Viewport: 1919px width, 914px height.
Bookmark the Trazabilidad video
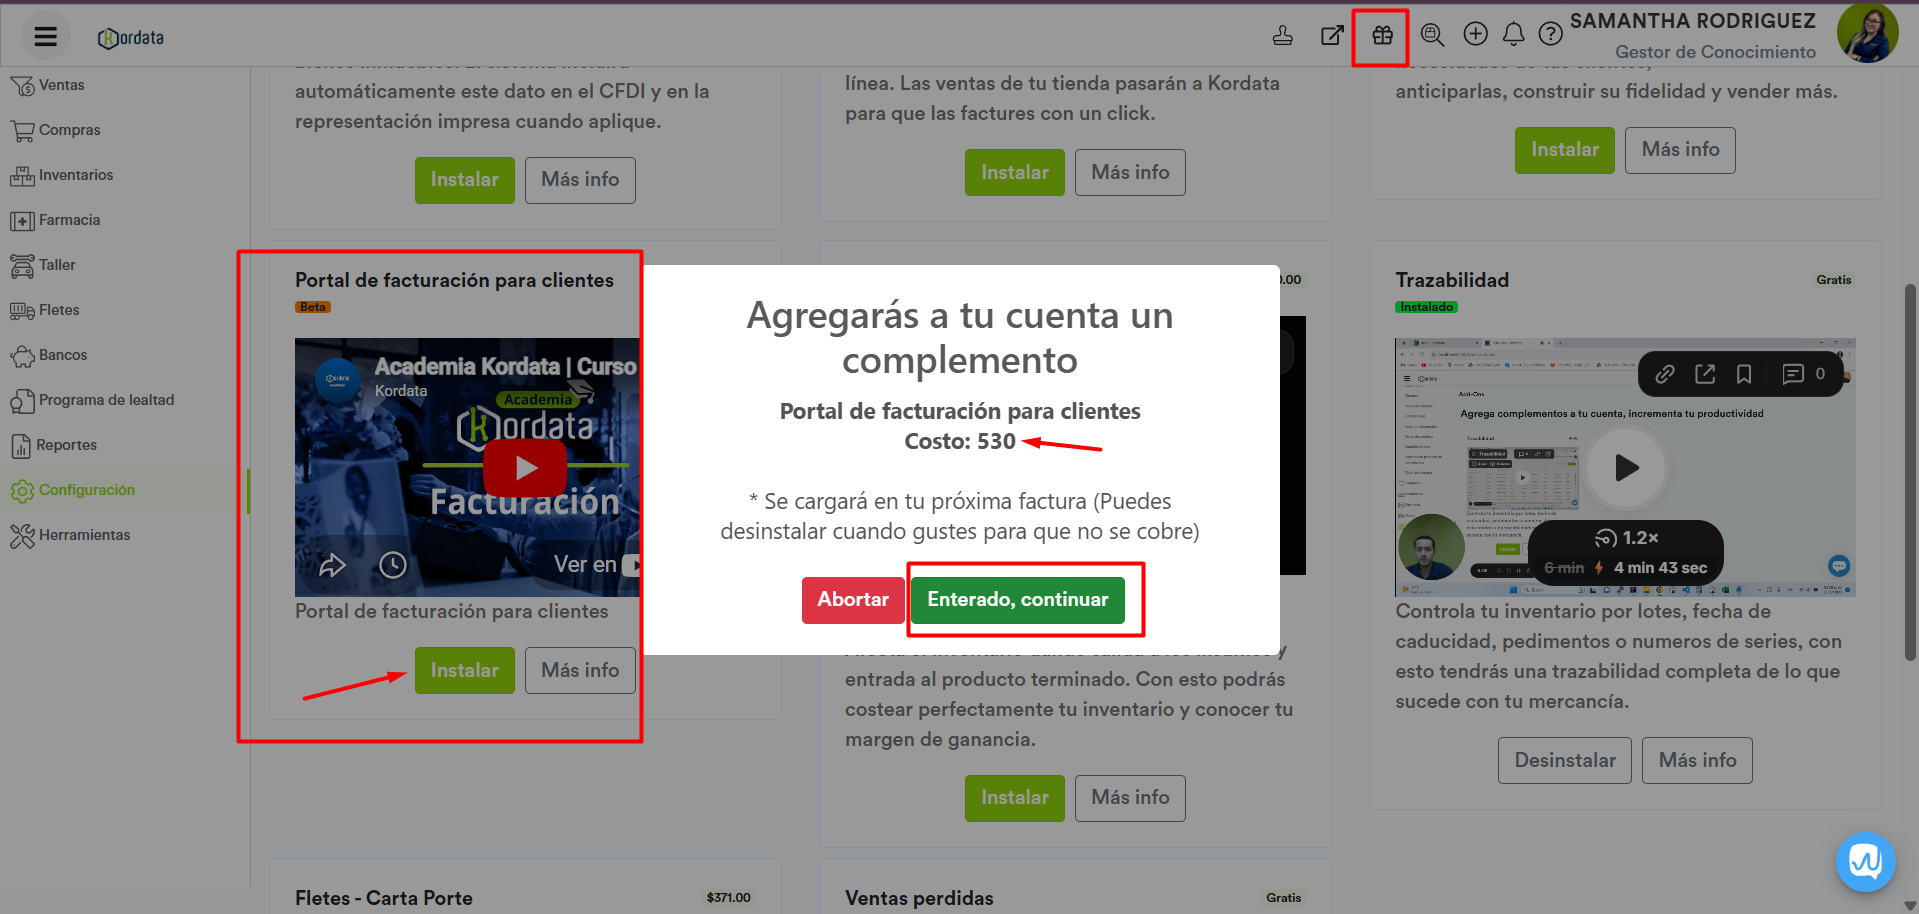pyautogui.click(x=1744, y=374)
